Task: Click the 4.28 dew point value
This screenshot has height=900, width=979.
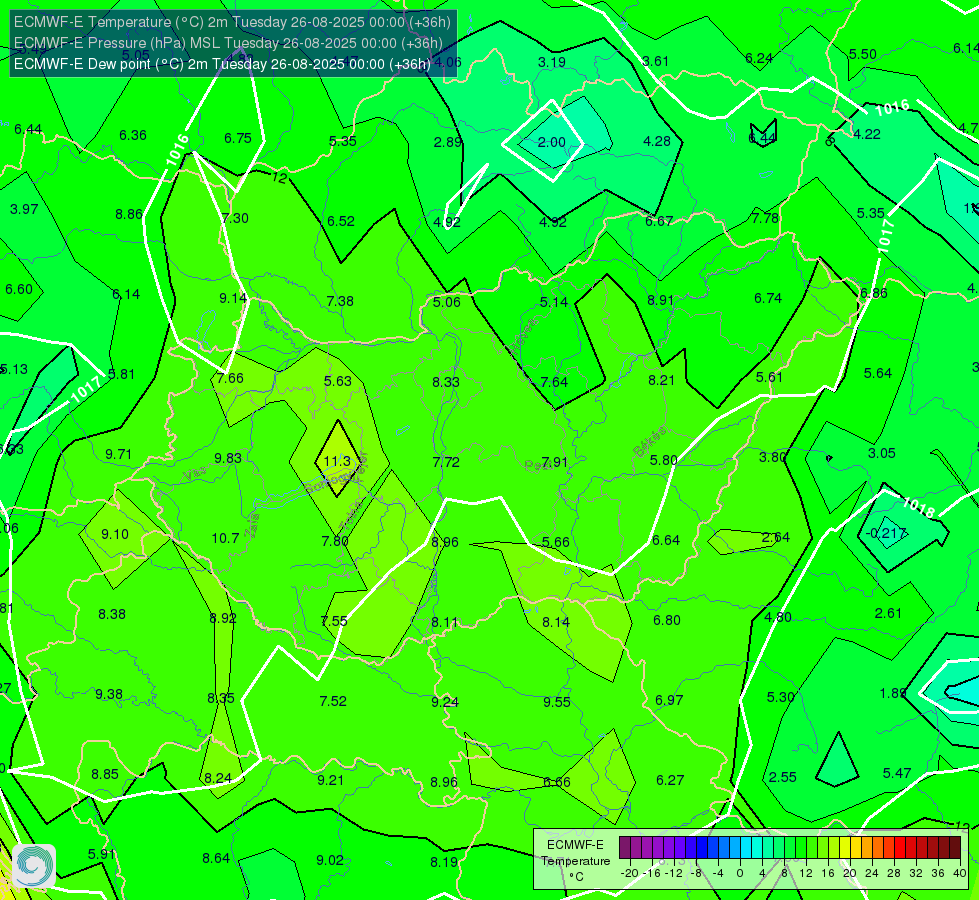Action: [657, 141]
